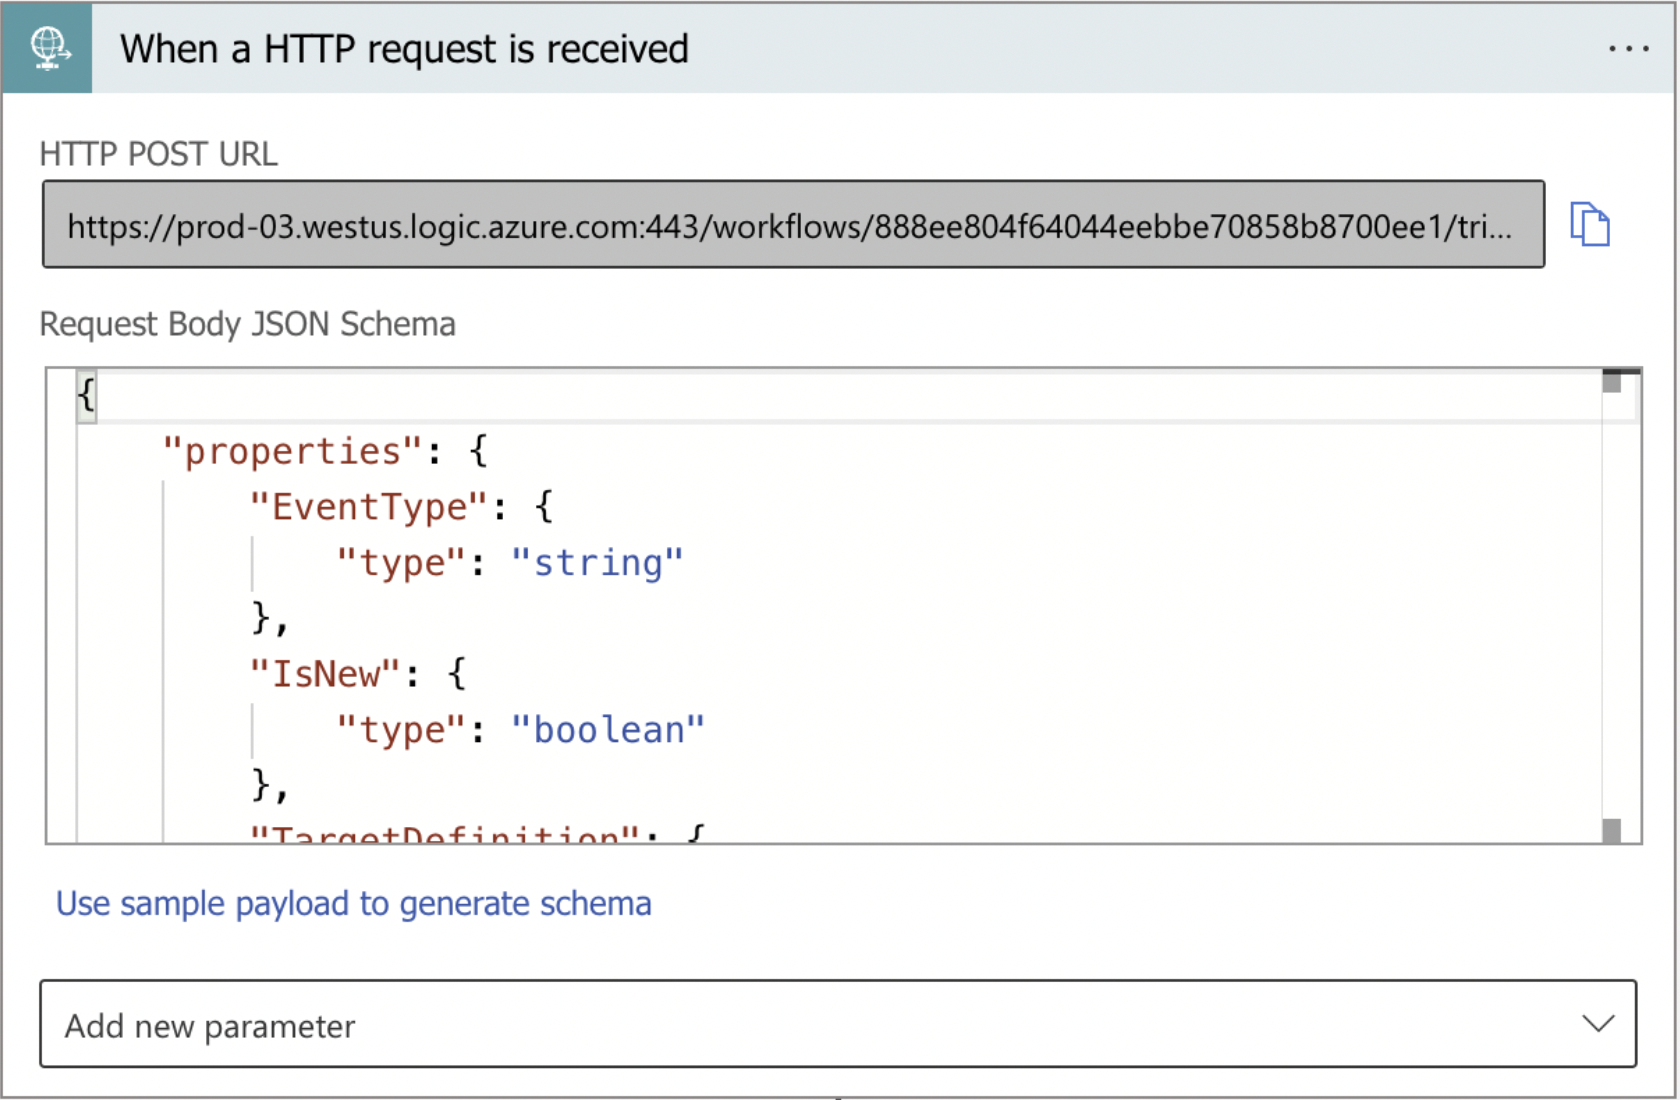The image size is (1680, 1100).
Task: Select the HTTP POST URL field
Action: coord(793,224)
